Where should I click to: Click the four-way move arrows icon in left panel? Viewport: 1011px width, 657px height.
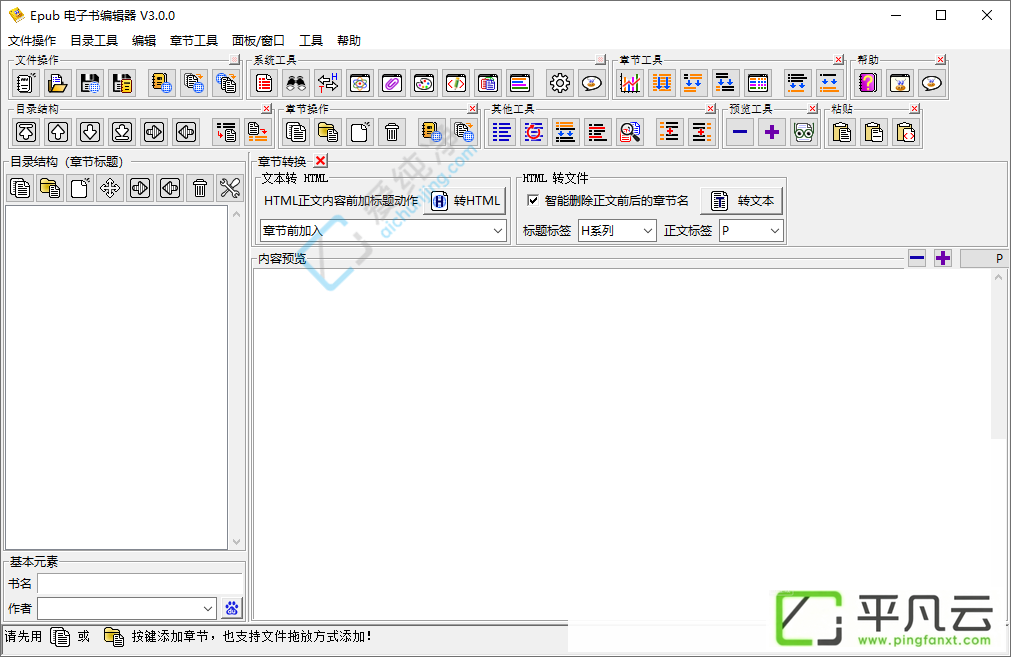coord(110,188)
